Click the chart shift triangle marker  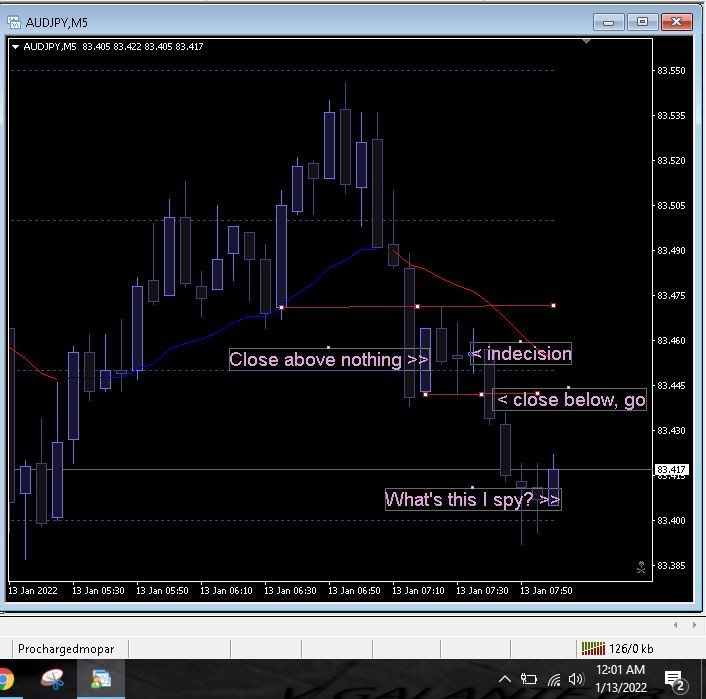click(x=586, y=41)
